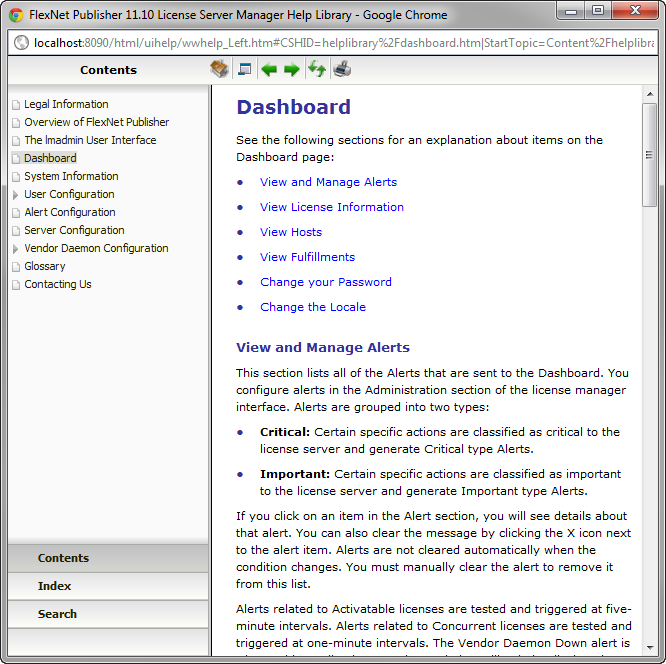The image size is (666, 664).
Task: Click the page icon beside System Information
Action: tap(16, 177)
